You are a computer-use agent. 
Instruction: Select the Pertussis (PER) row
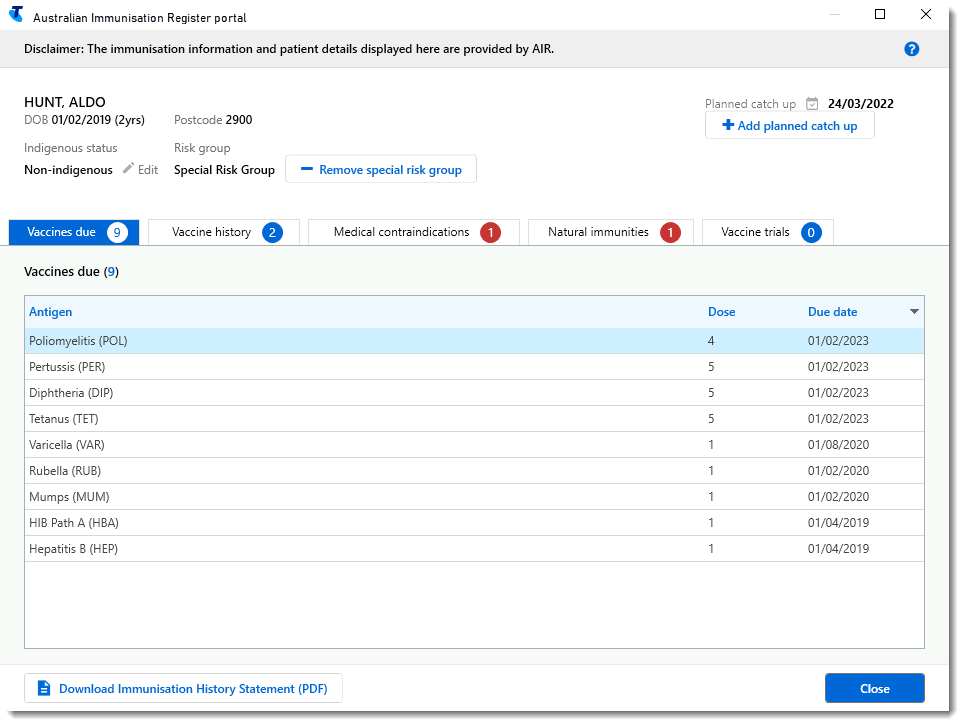474,367
